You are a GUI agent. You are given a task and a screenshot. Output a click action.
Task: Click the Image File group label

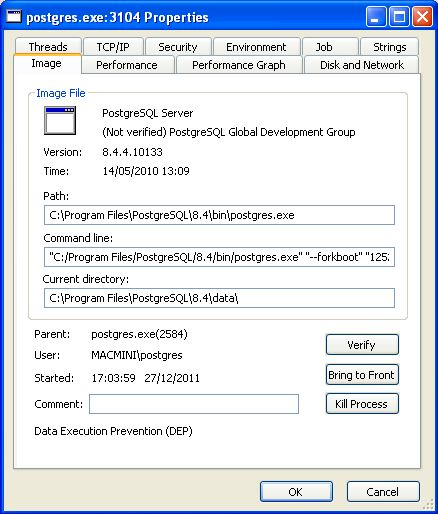coord(61,93)
